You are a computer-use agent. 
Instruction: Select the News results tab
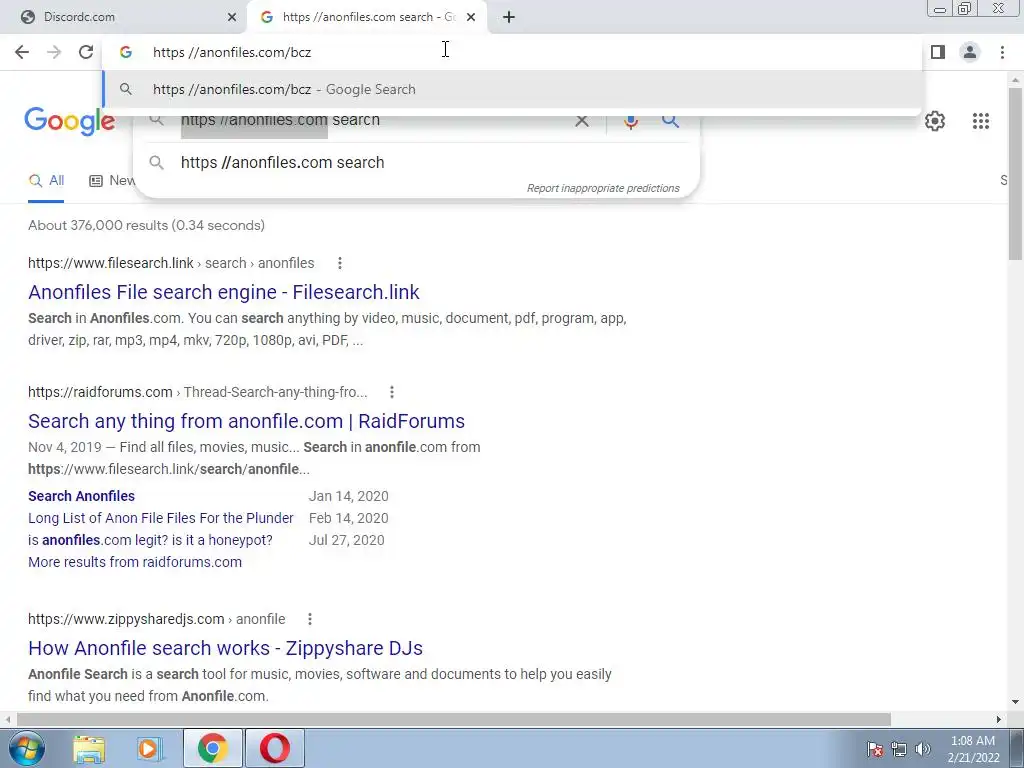click(112, 181)
